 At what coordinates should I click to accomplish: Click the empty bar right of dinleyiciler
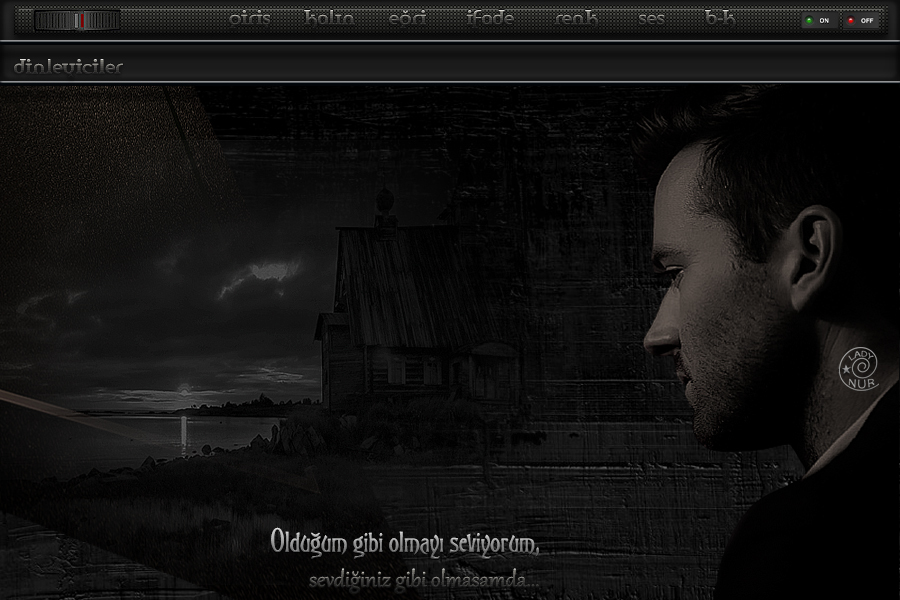pos(500,67)
